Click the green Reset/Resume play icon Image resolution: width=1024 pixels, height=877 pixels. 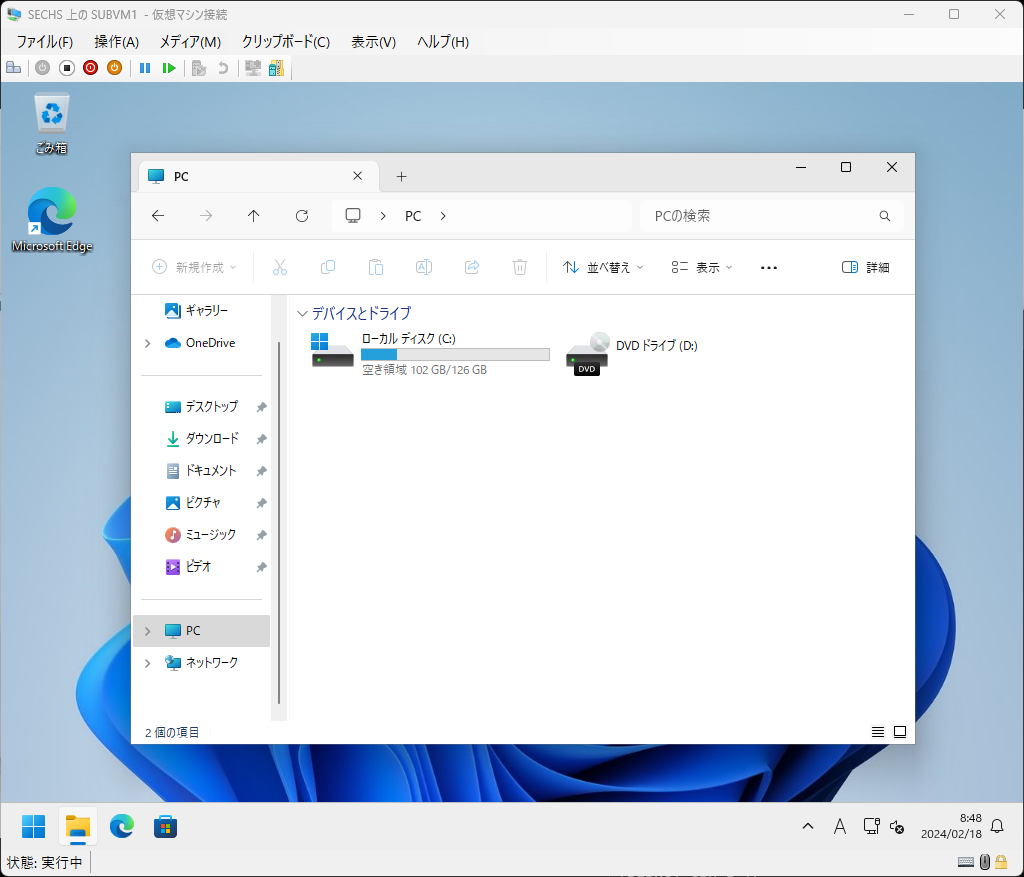tap(169, 68)
